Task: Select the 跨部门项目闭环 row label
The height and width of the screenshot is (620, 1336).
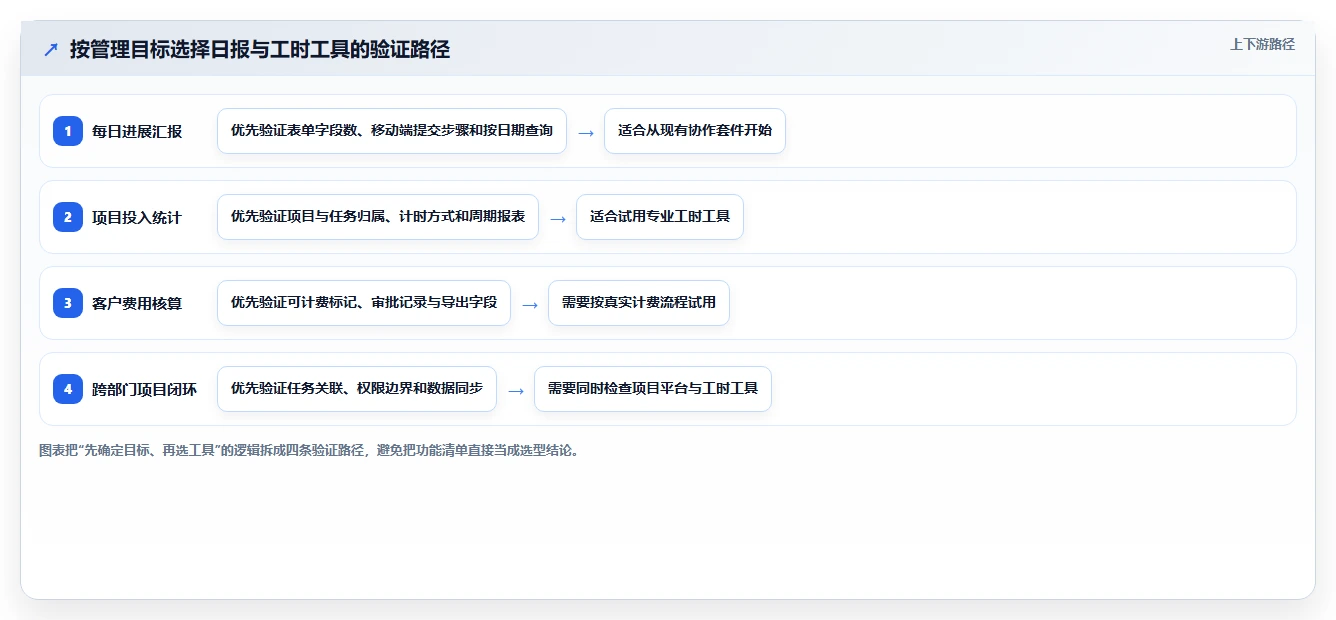Action: click(145, 389)
